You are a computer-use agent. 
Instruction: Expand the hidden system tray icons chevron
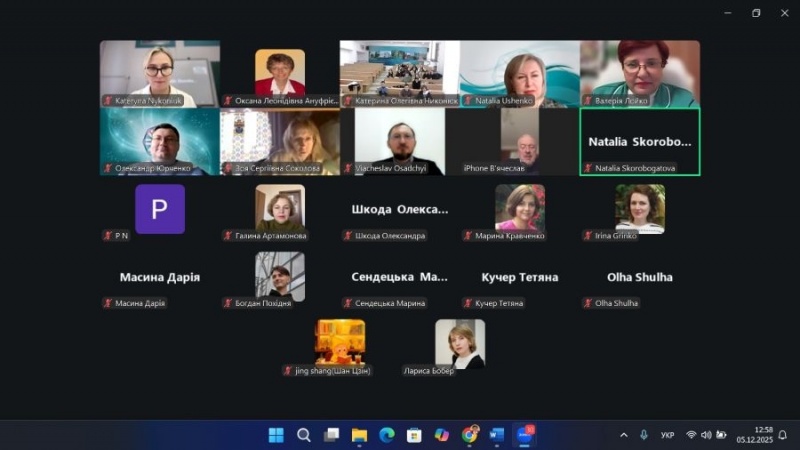624,435
